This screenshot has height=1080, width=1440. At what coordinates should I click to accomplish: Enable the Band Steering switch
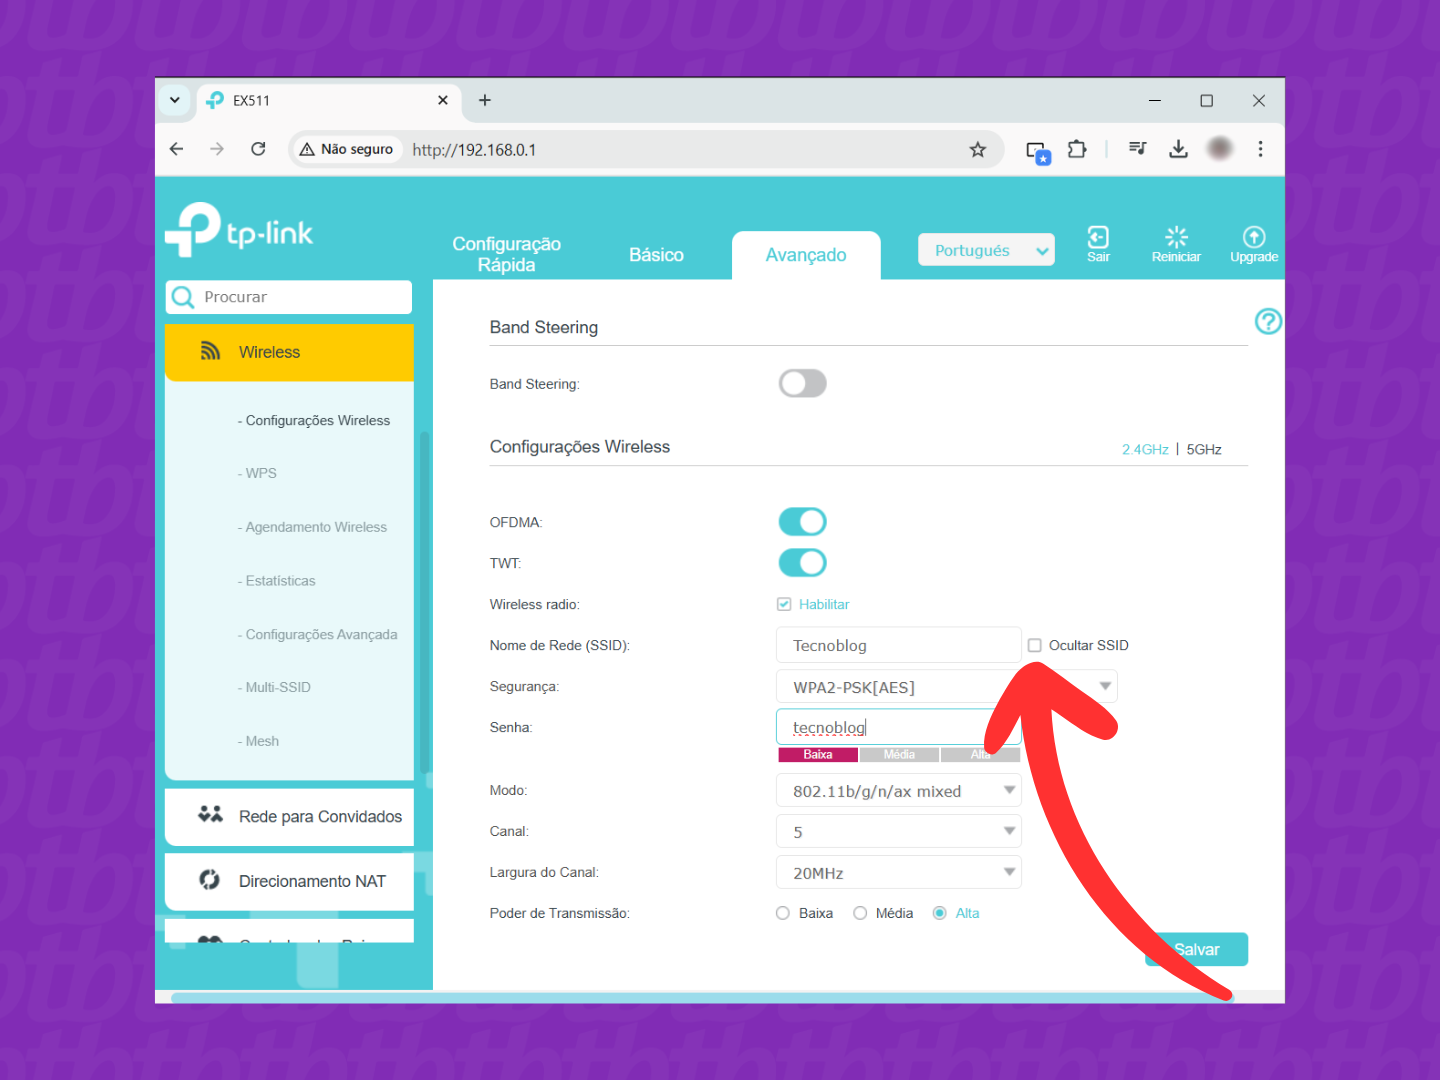[802, 384]
